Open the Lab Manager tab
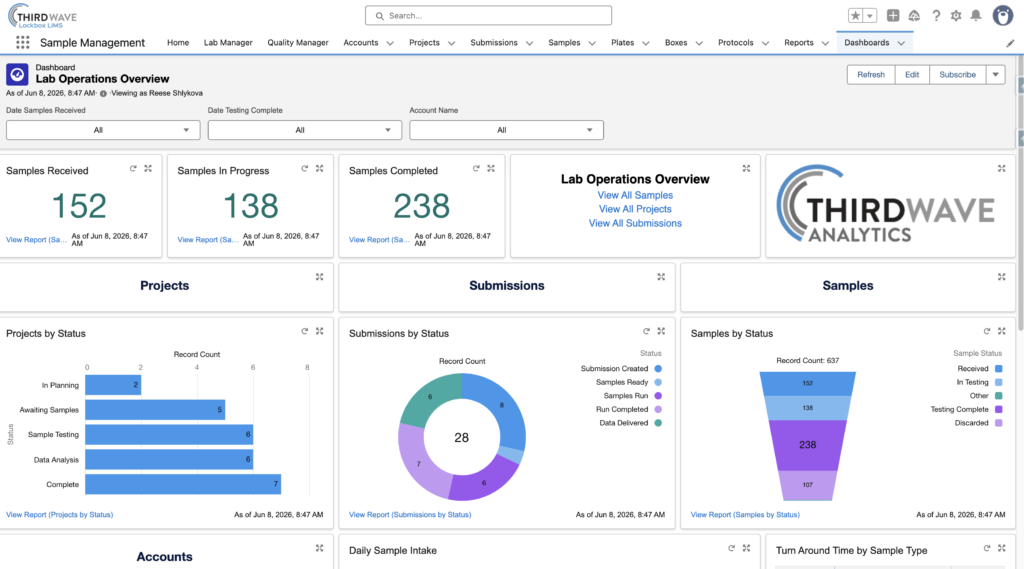The width and height of the screenshot is (1024, 569). tap(228, 42)
